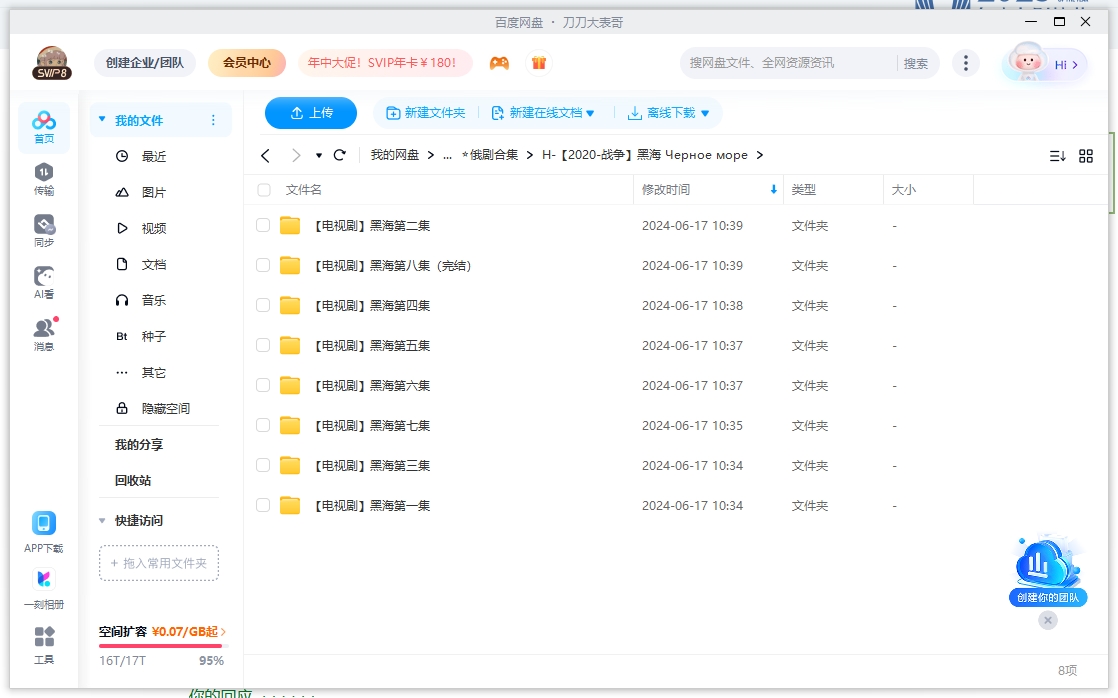The height and width of the screenshot is (698, 1118).
Task: Click the 新建文件夹 button
Action: point(426,113)
